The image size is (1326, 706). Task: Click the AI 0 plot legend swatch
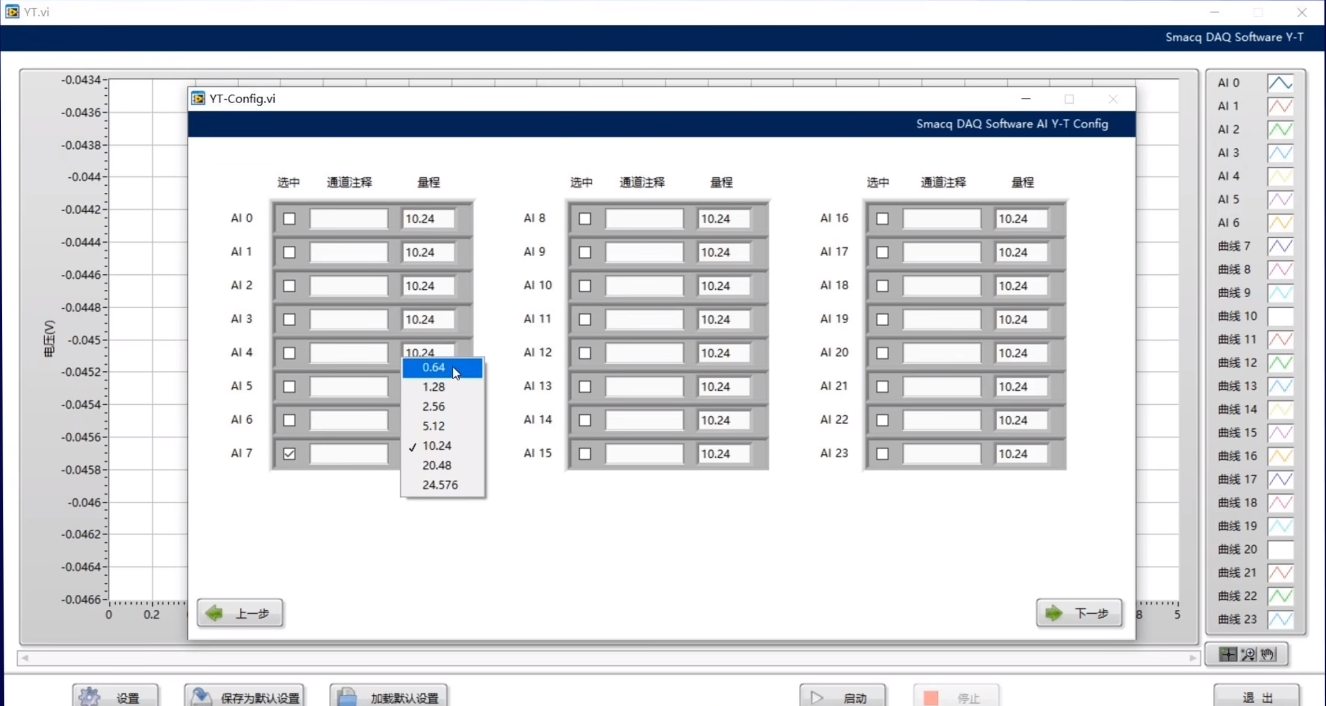pos(1280,83)
